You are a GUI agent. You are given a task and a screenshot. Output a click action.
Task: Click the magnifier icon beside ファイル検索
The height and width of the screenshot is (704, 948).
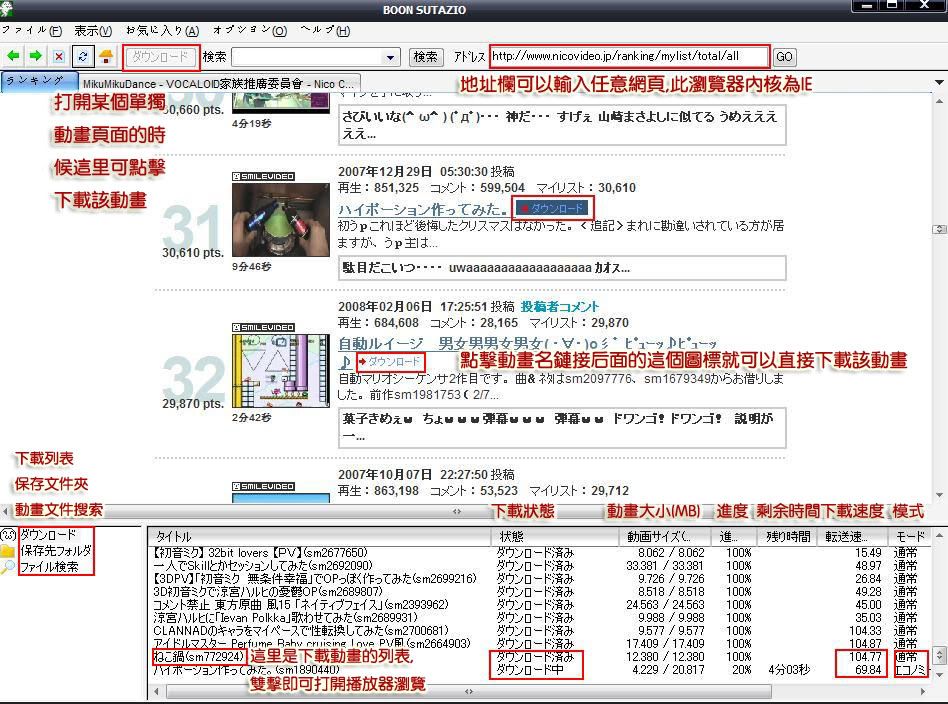click(x=8, y=567)
